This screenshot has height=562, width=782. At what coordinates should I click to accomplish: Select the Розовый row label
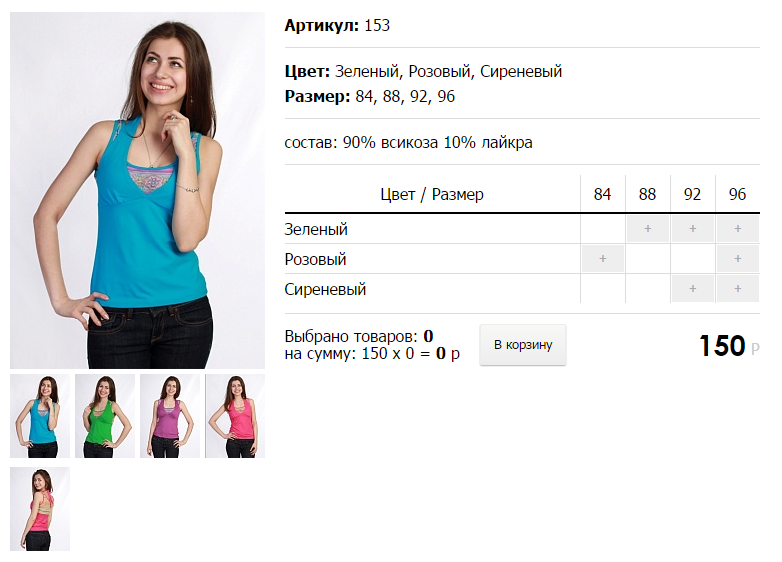tap(315, 259)
